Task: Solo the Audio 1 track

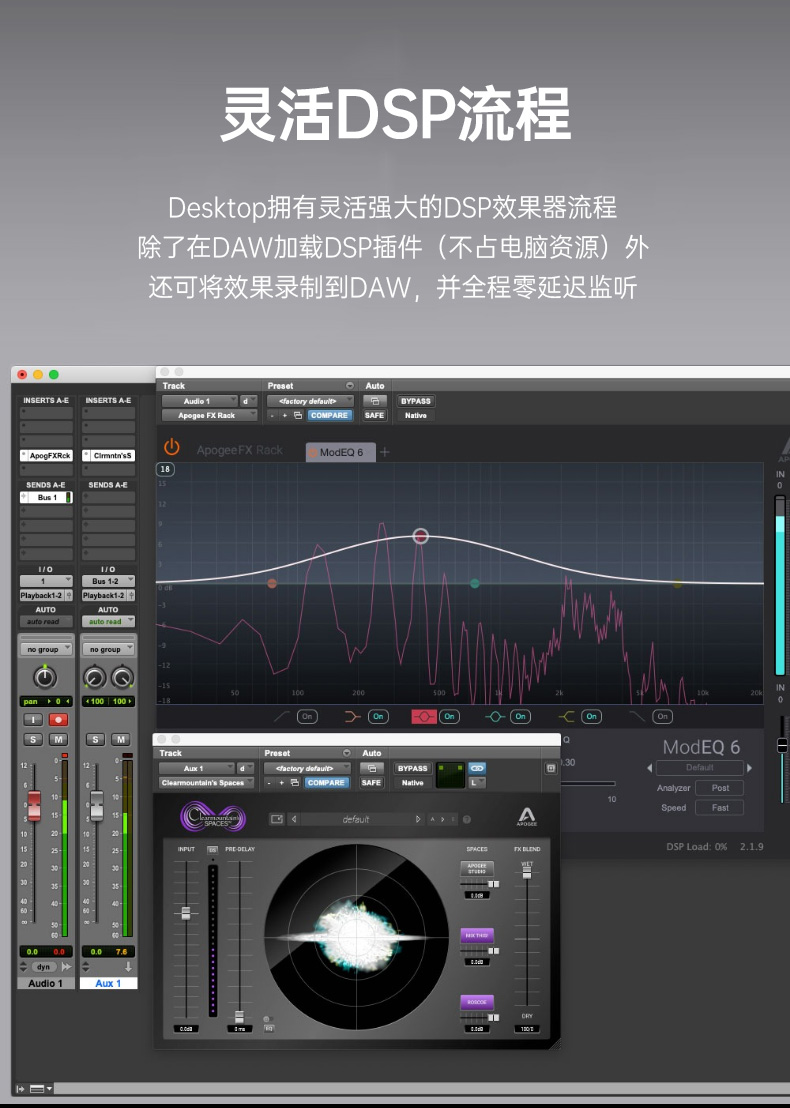Action: pos(33,740)
